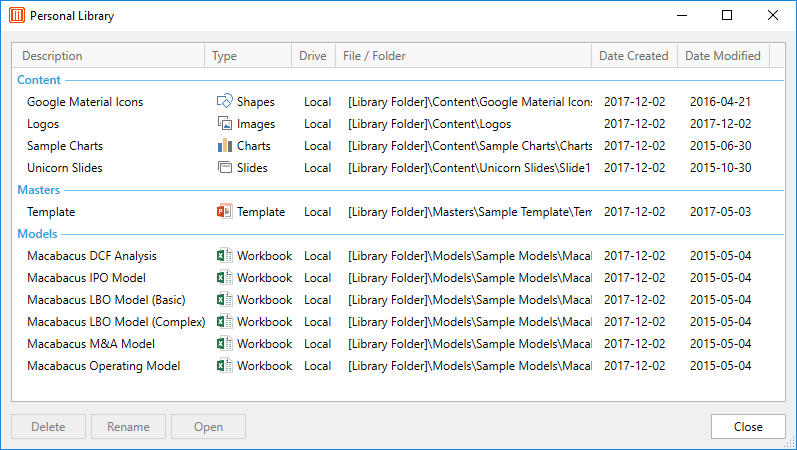Image resolution: width=797 pixels, height=450 pixels.
Task: Click Excel icon for Macabacus Operating Model
Action: pyautogui.click(x=225, y=366)
